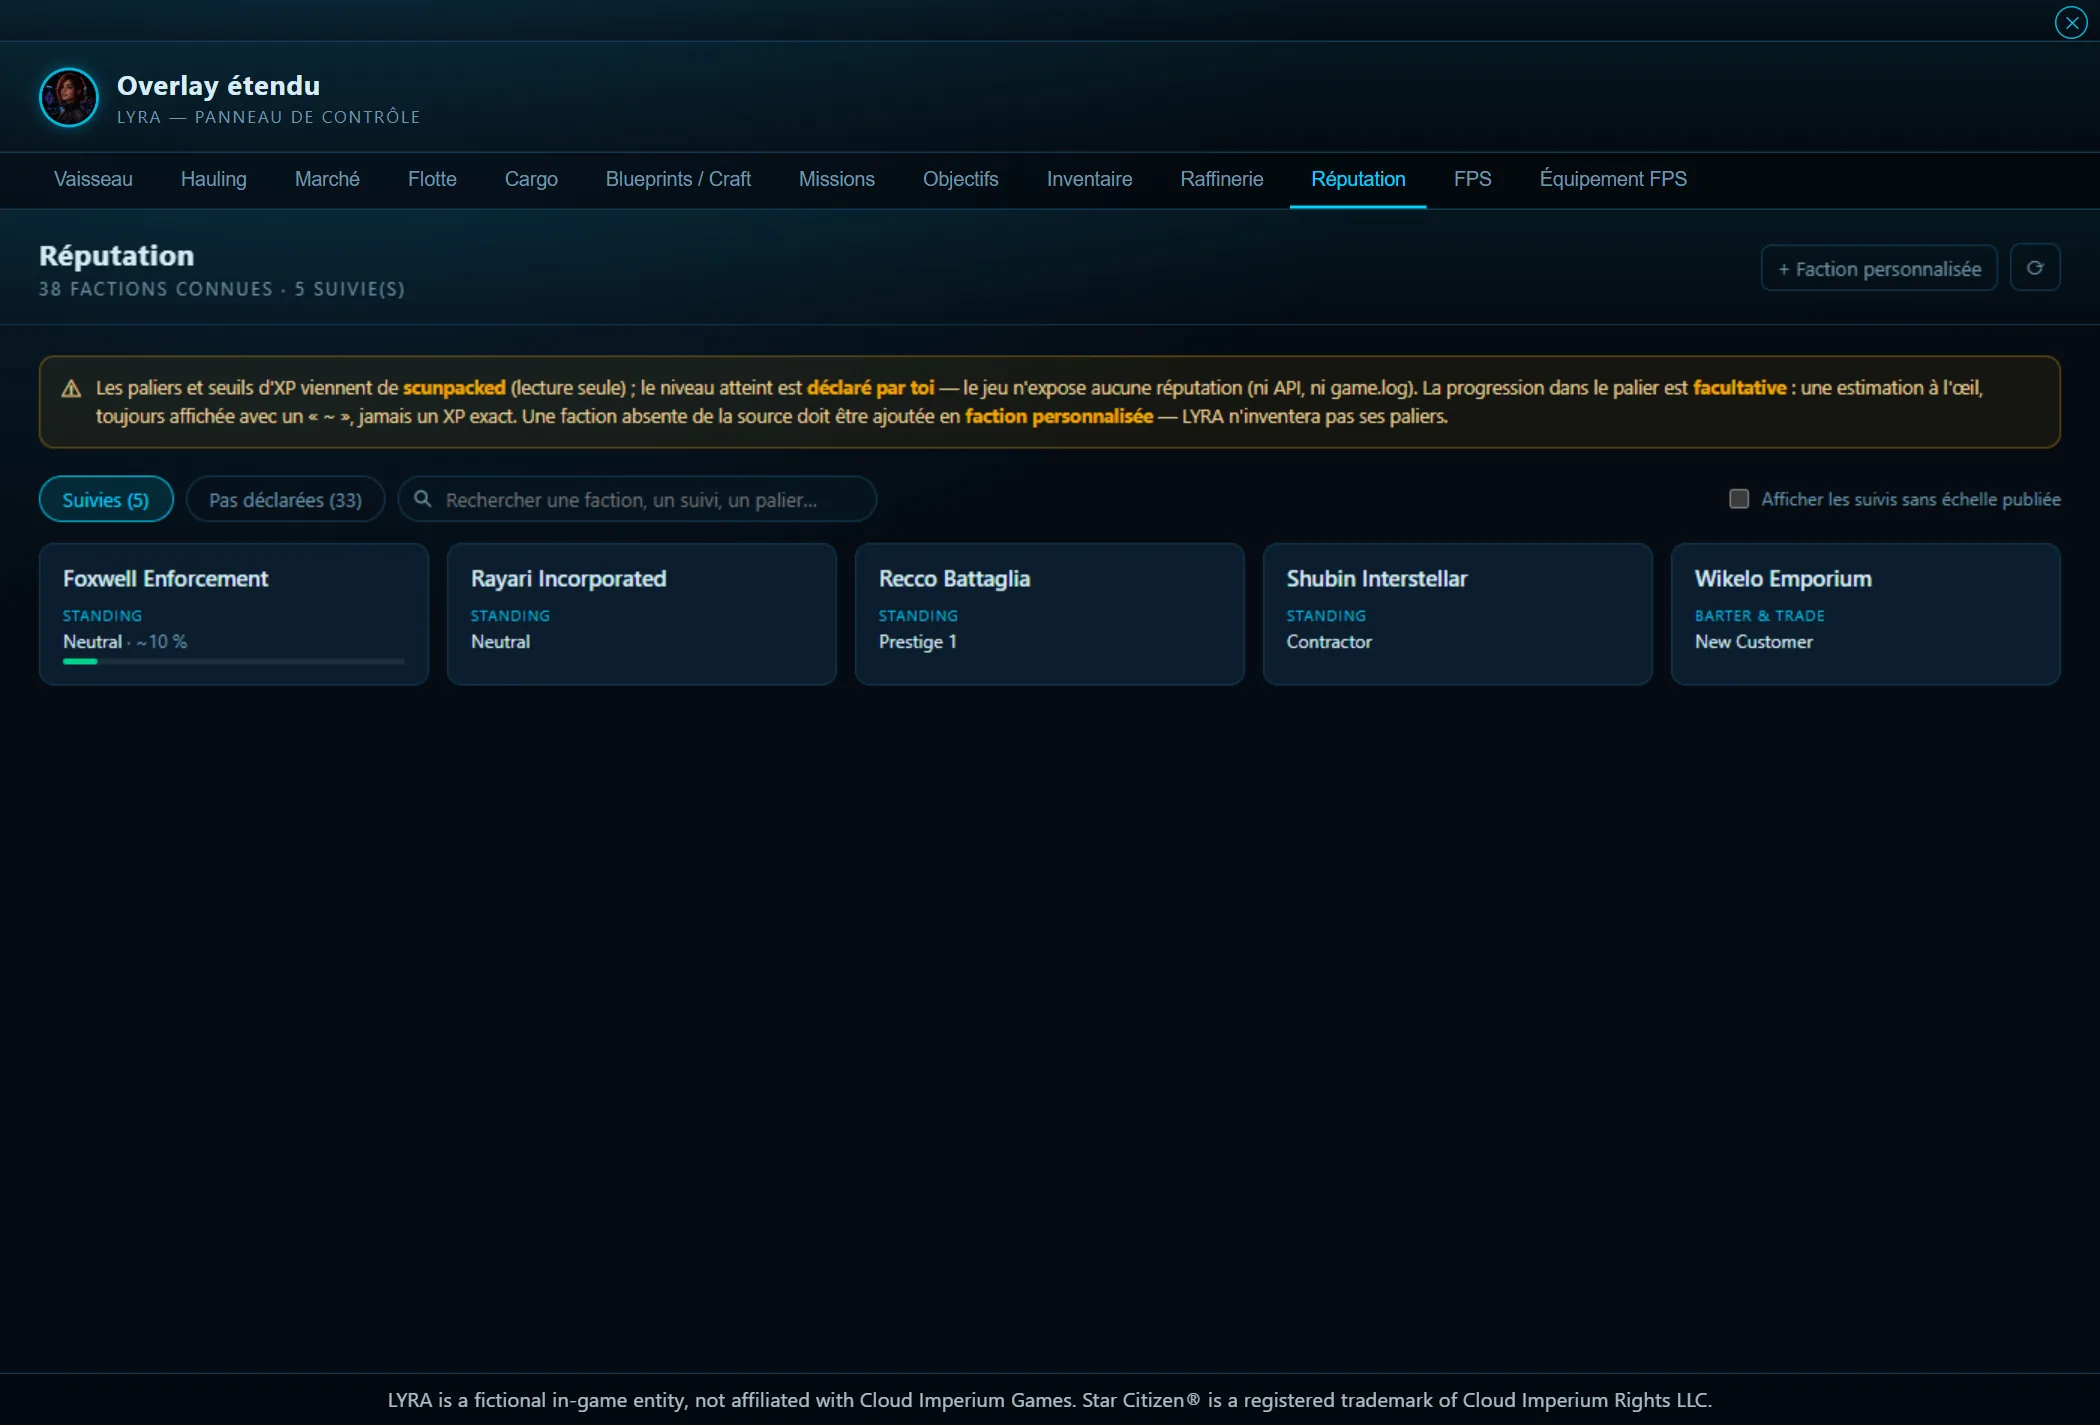The width and height of the screenshot is (2100, 1425).
Task: Focus the 'Rechercher une faction' search field
Action: [x=637, y=499]
